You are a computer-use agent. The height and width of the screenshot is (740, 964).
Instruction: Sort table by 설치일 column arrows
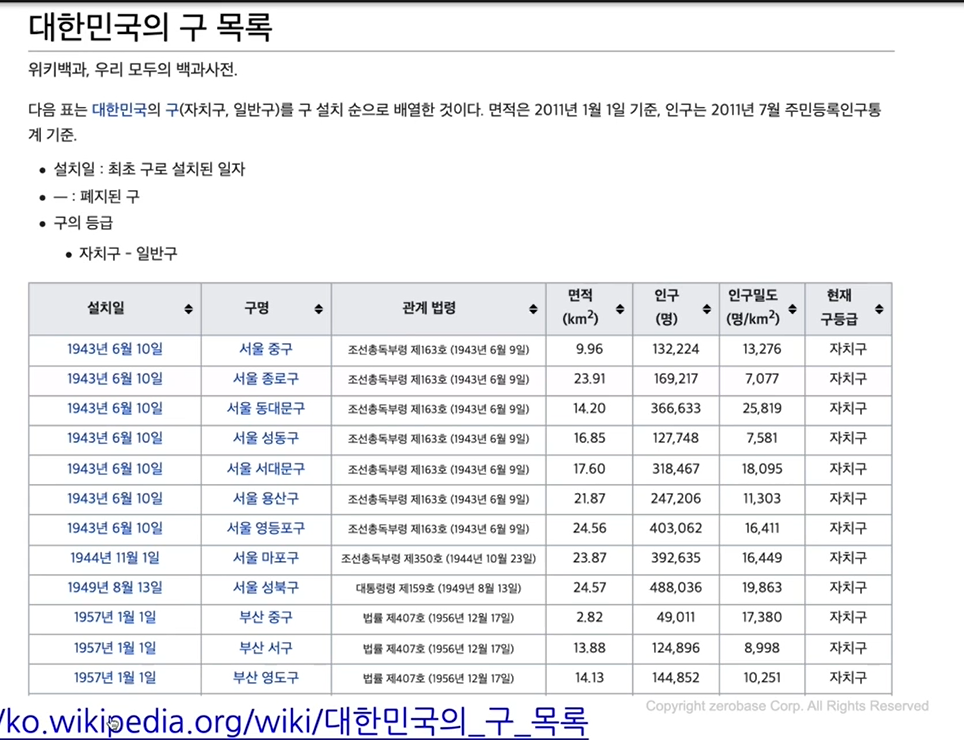pos(188,309)
